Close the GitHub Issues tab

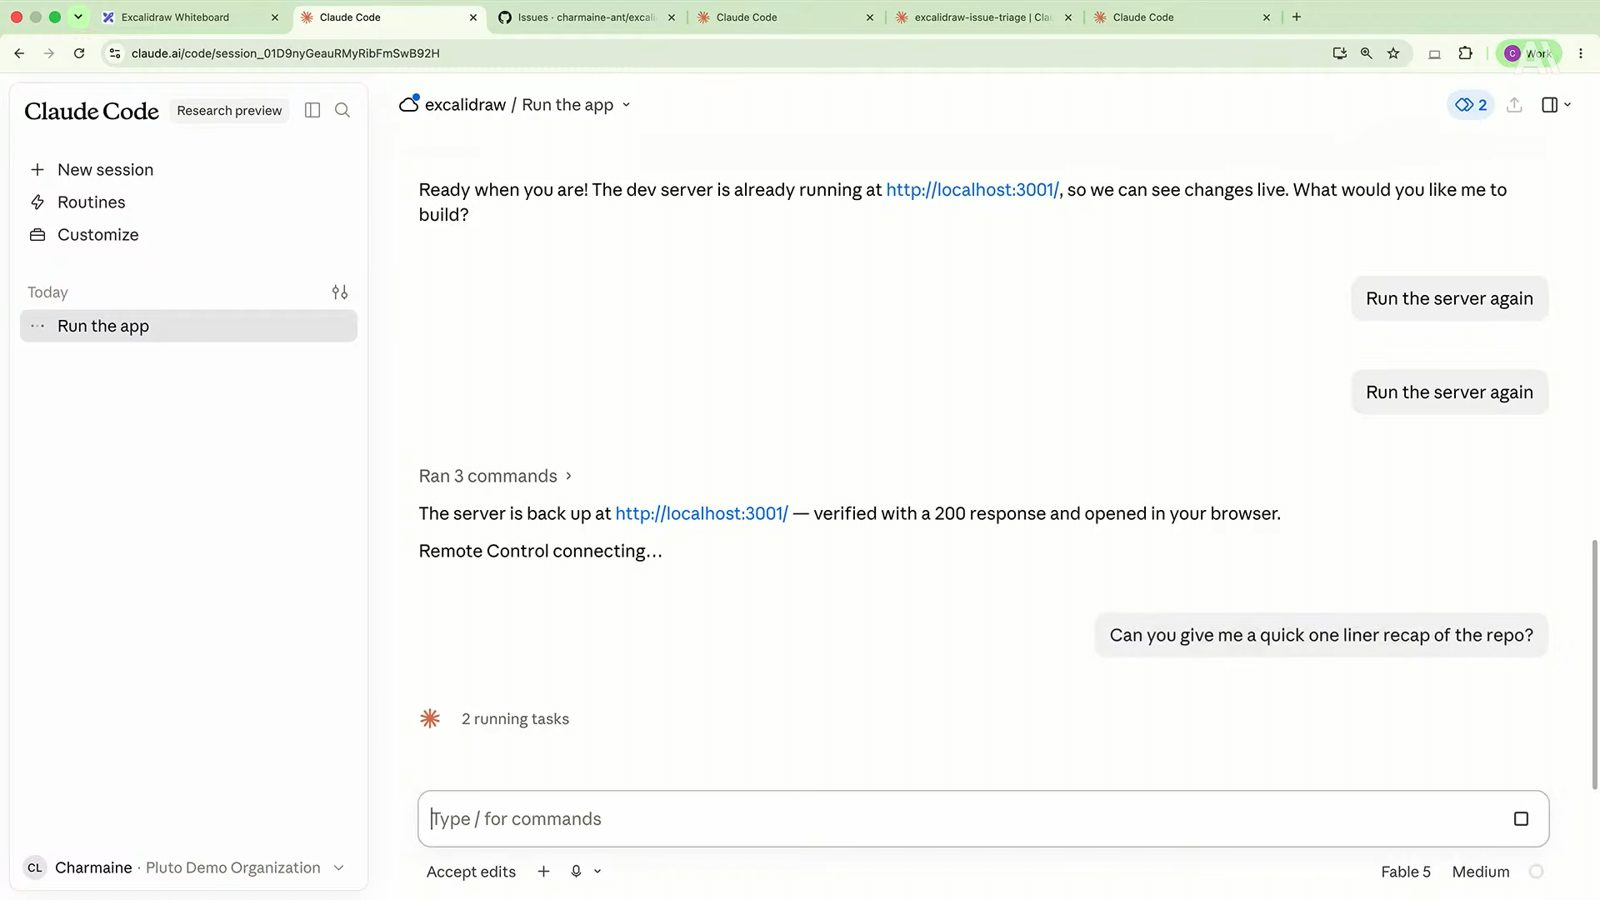pos(671,17)
